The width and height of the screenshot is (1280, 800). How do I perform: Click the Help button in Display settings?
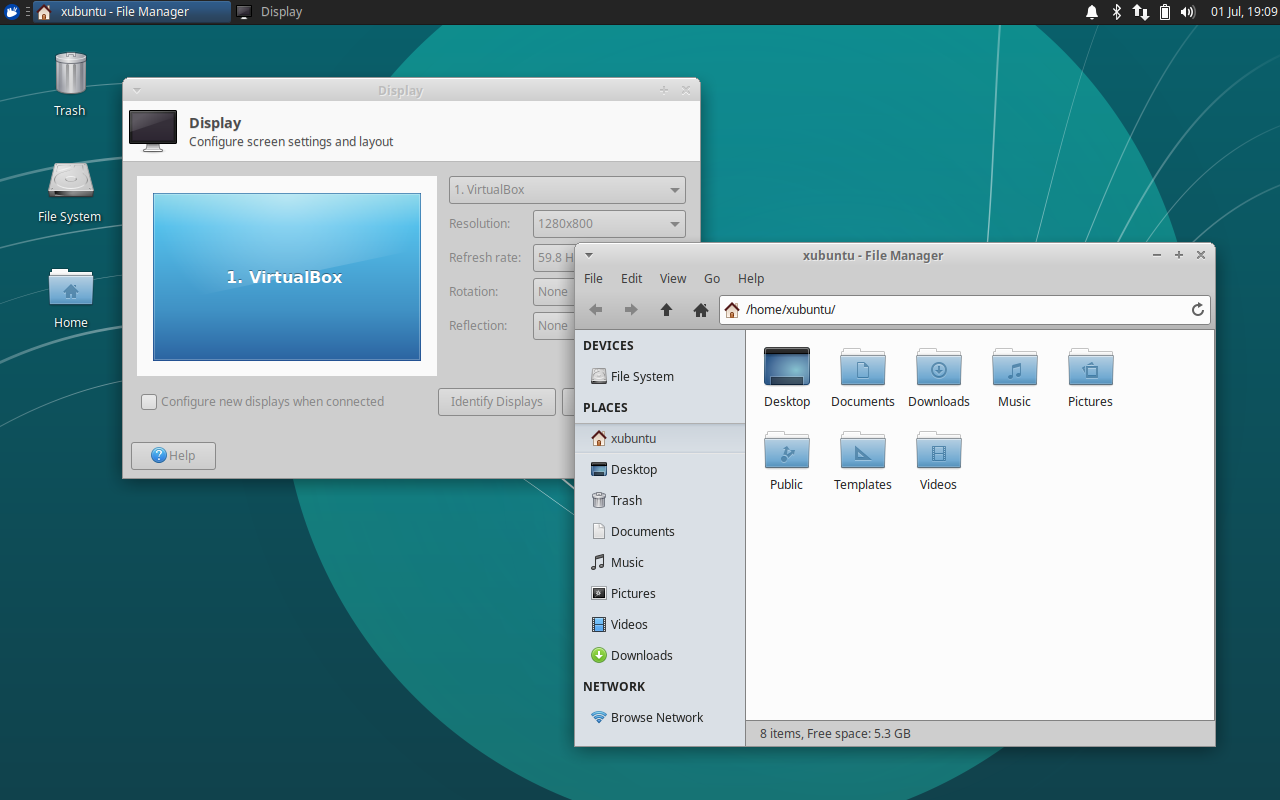173,455
